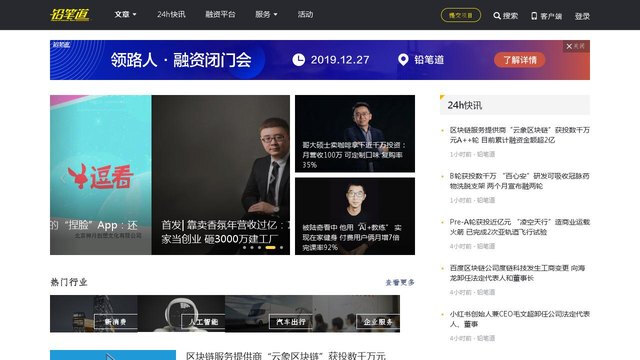
Task: Open the 云象区块链 news item
Action: 519,135
